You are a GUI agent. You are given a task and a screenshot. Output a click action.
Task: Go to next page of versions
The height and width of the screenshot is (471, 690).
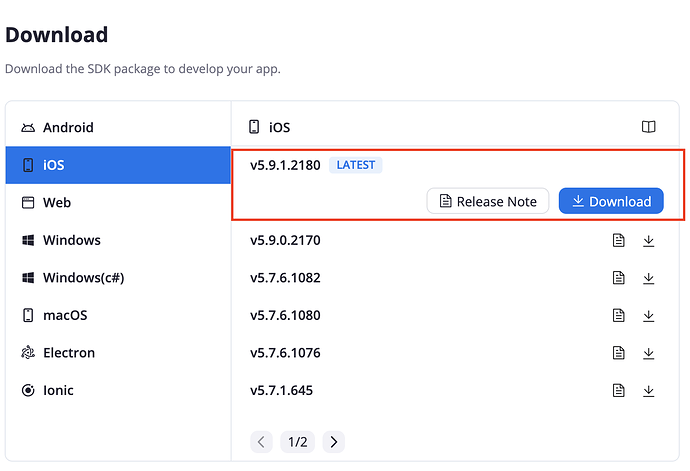334,441
